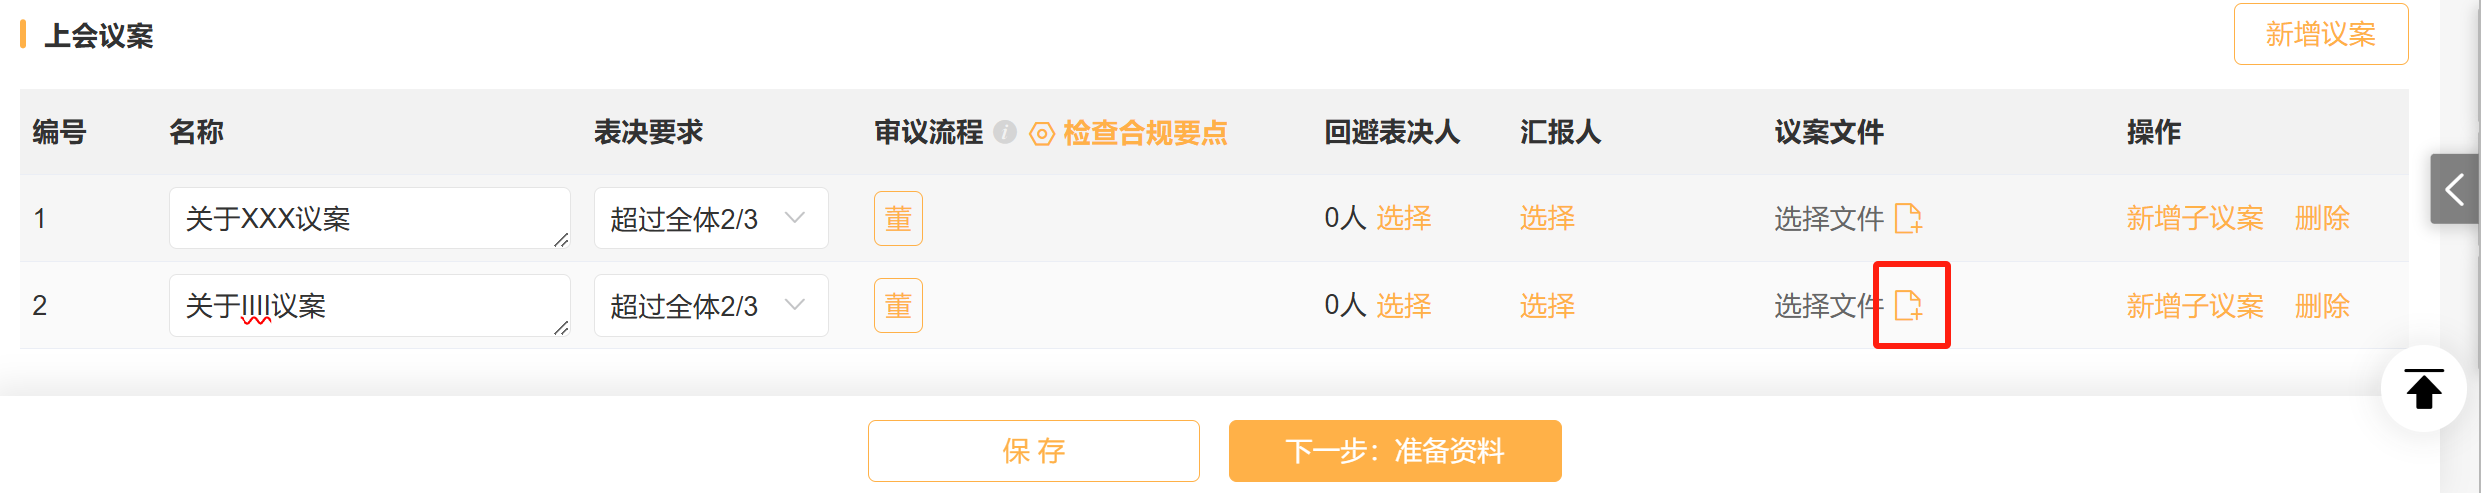Select 回避表决人 for proposal 1
The image size is (2481, 493).
click(1404, 218)
